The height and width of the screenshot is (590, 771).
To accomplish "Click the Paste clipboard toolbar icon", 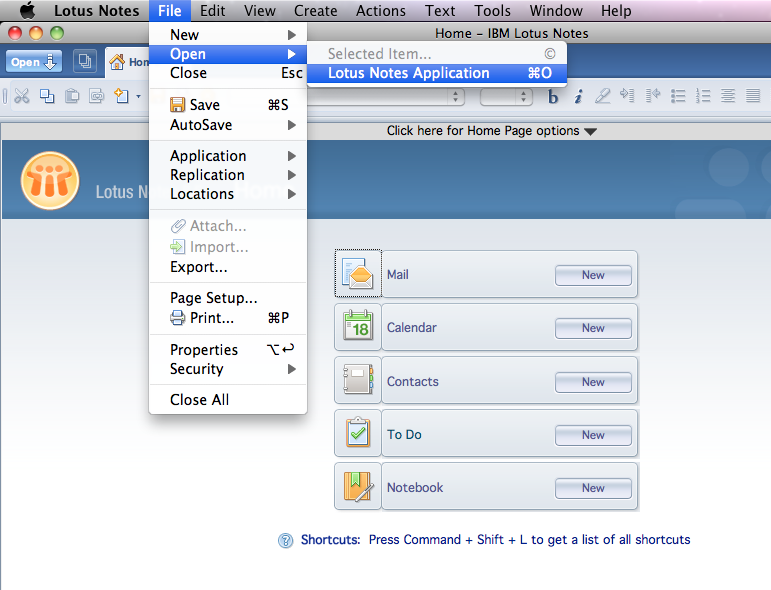I will tap(72, 95).
